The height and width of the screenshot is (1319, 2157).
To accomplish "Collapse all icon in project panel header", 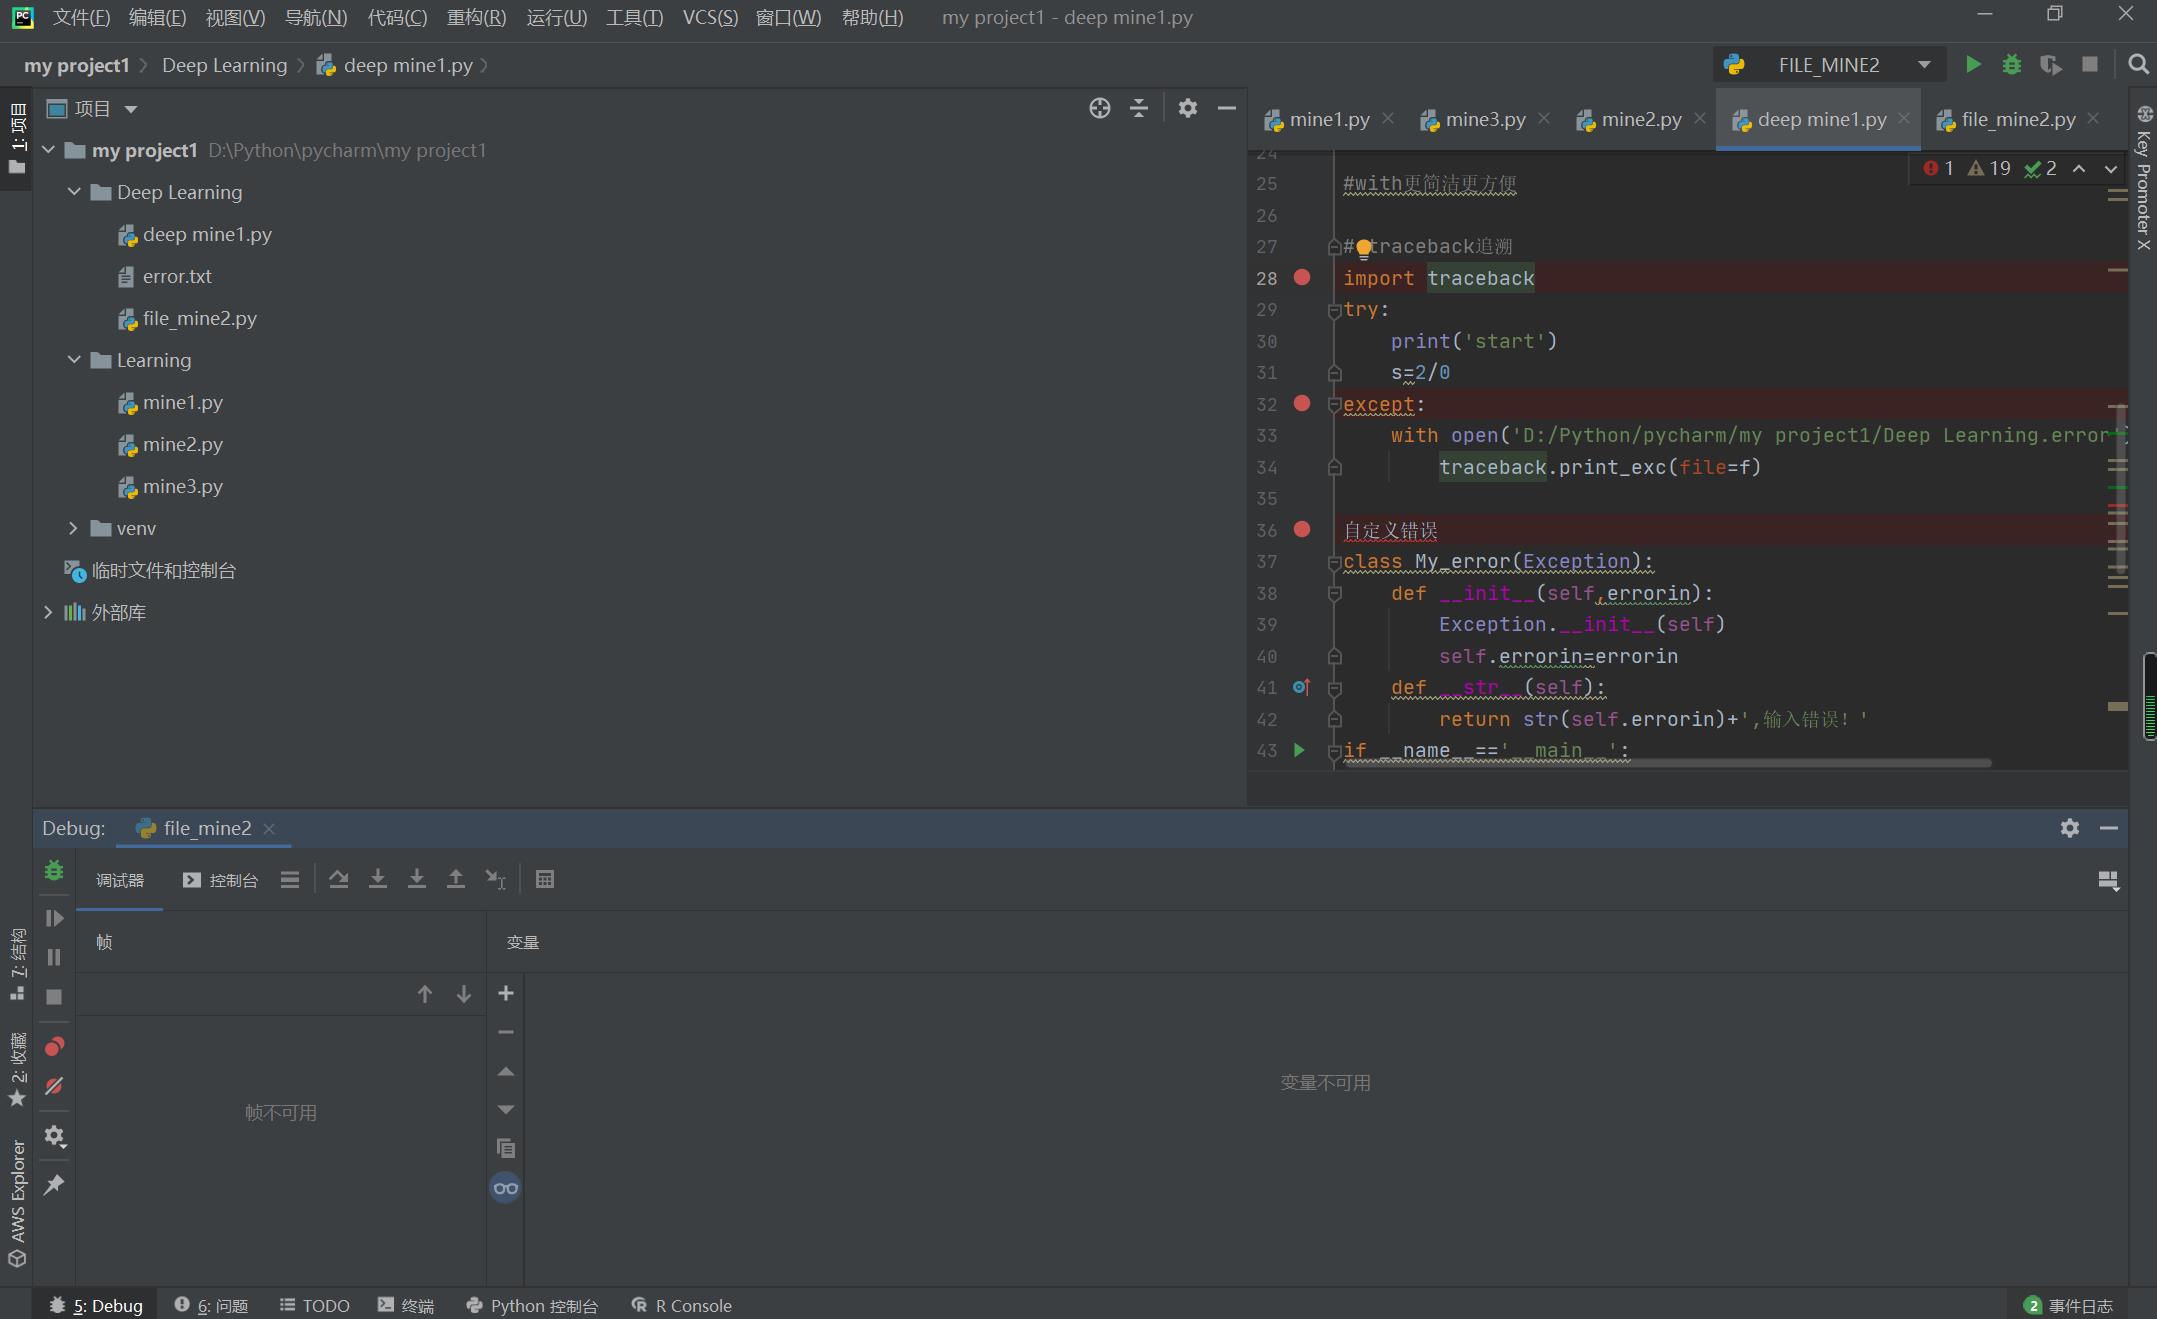I will coord(1139,108).
